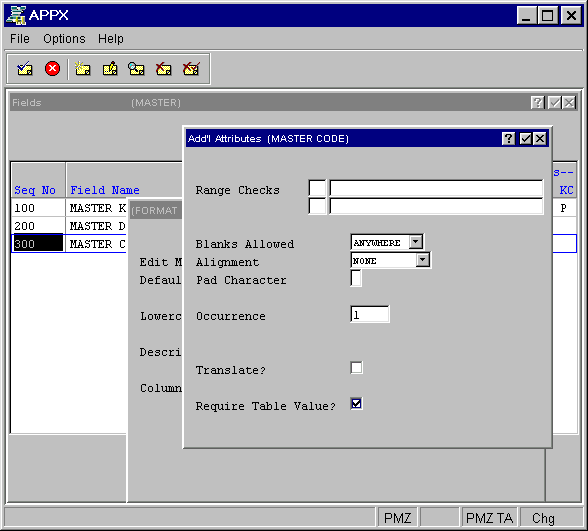588x531 pixels.
Task: Open the File menu
Action: (20, 39)
